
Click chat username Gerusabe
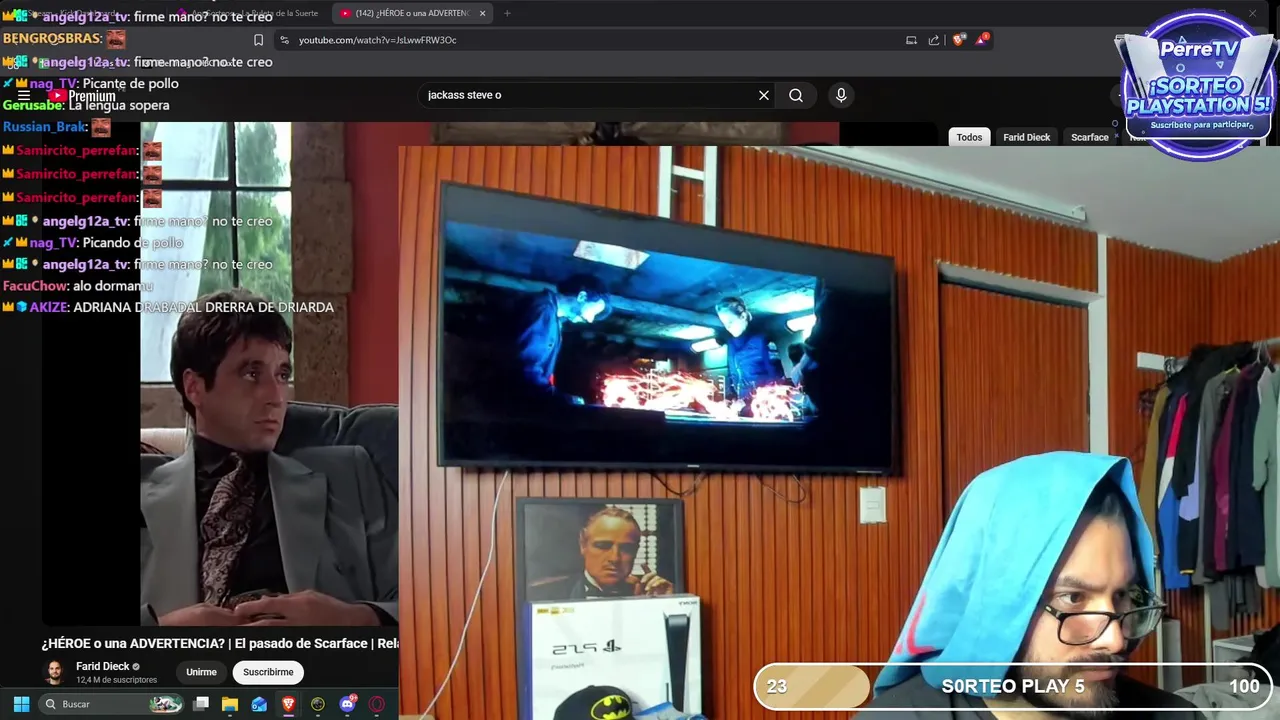32,105
